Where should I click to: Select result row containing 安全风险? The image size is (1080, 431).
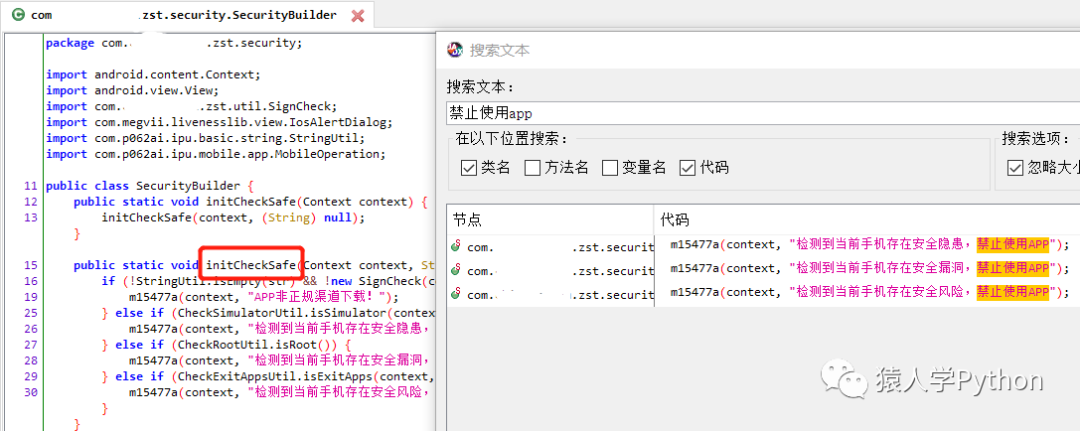[763, 294]
